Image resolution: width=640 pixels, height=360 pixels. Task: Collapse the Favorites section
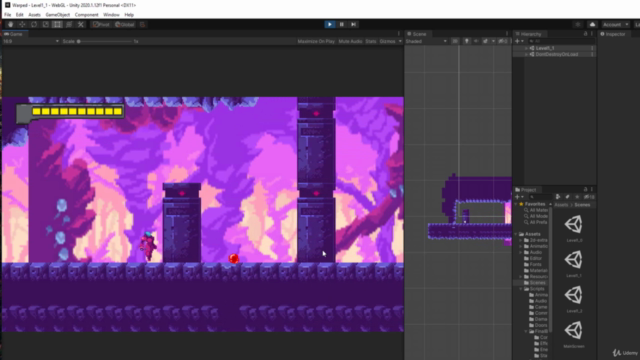click(516, 204)
